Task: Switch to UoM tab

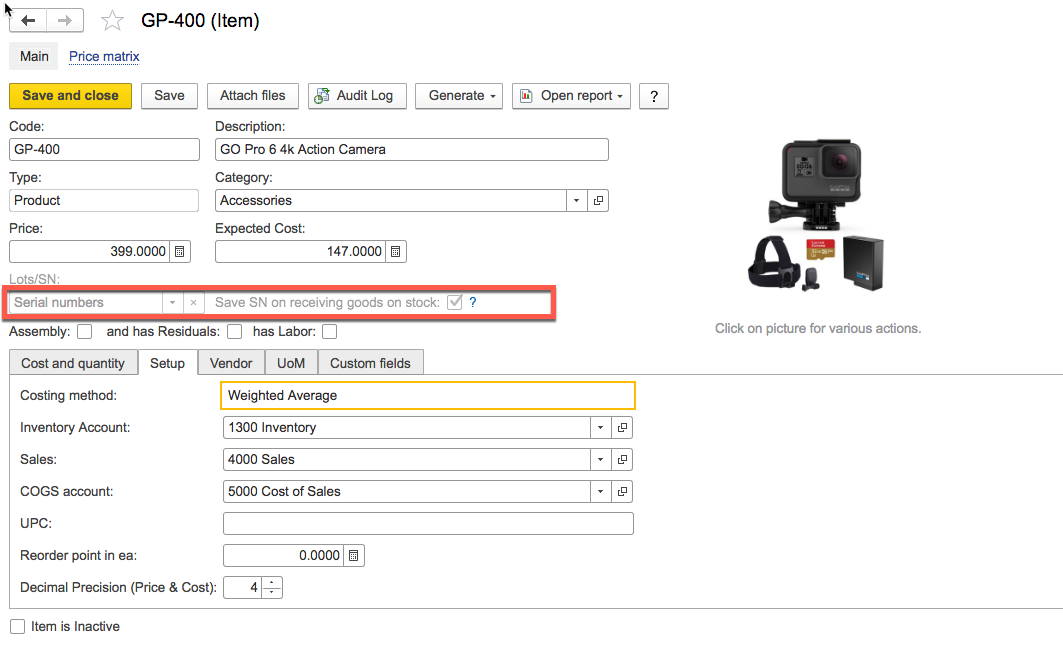Action: 291,363
